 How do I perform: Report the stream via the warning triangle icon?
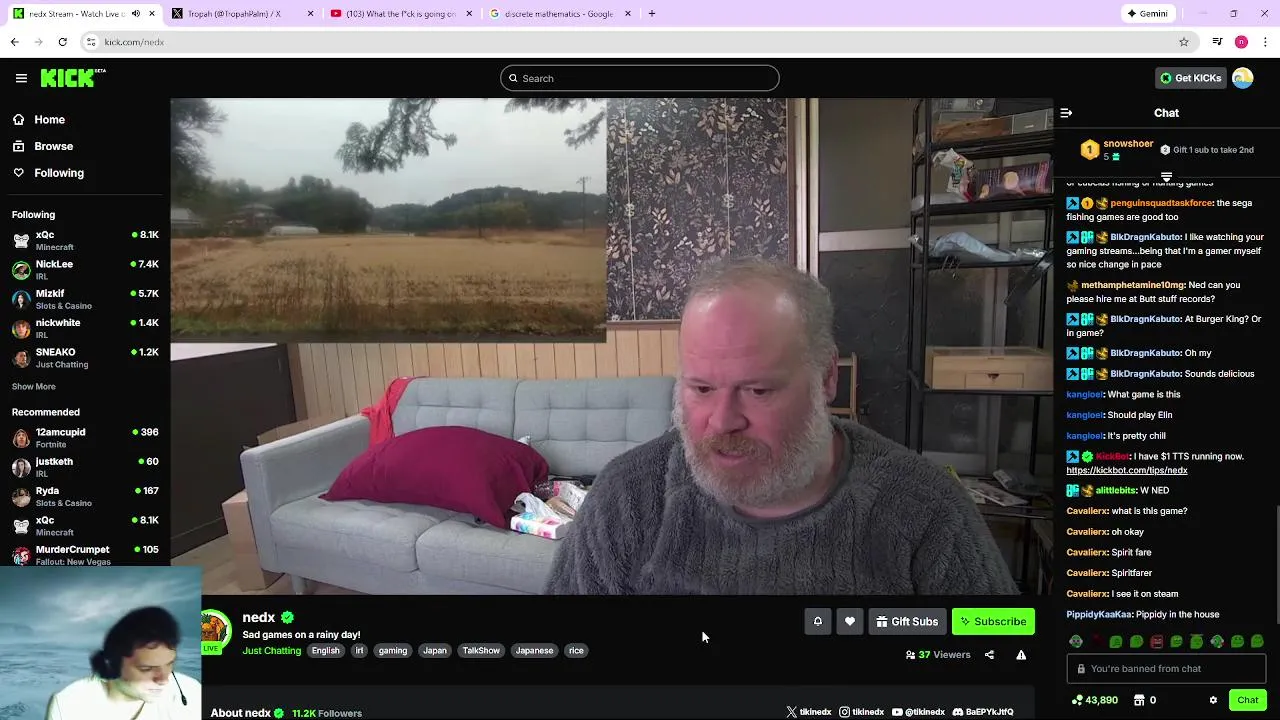[x=1021, y=655]
